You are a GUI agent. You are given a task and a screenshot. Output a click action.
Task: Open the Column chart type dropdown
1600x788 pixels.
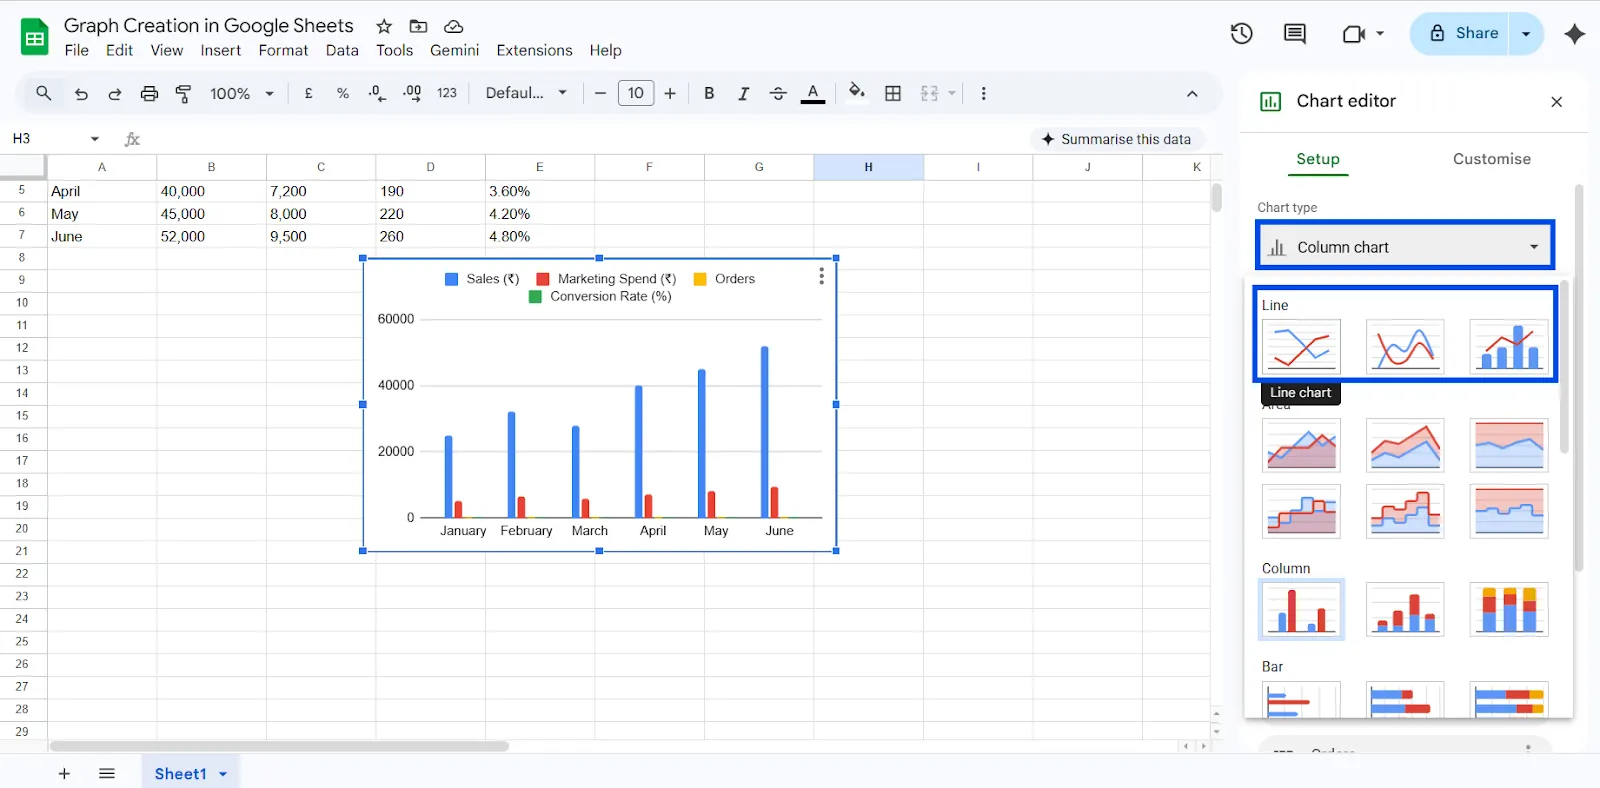(1404, 247)
